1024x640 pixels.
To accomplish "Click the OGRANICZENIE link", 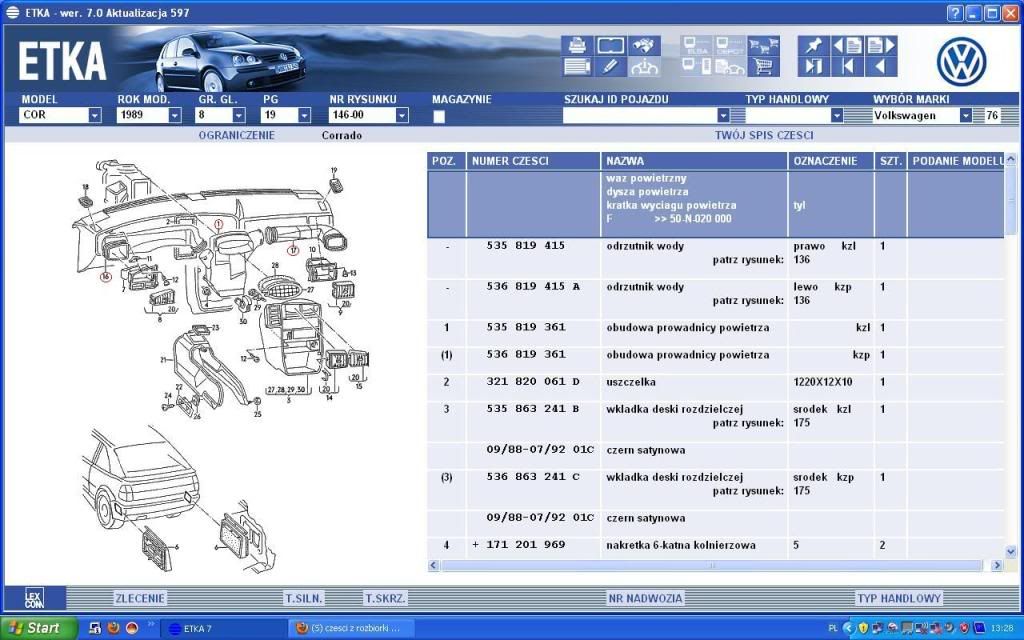I will (x=236, y=135).
